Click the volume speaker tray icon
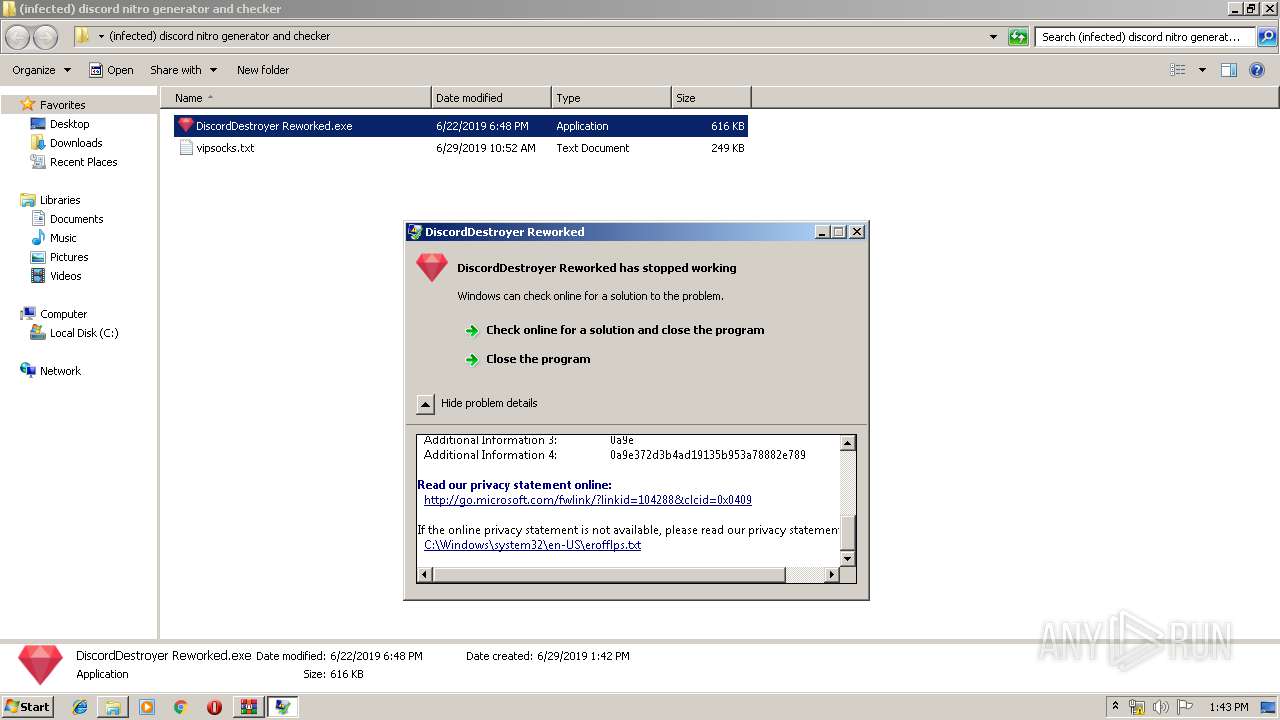The width and height of the screenshot is (1280, 720). point(1161,707)
